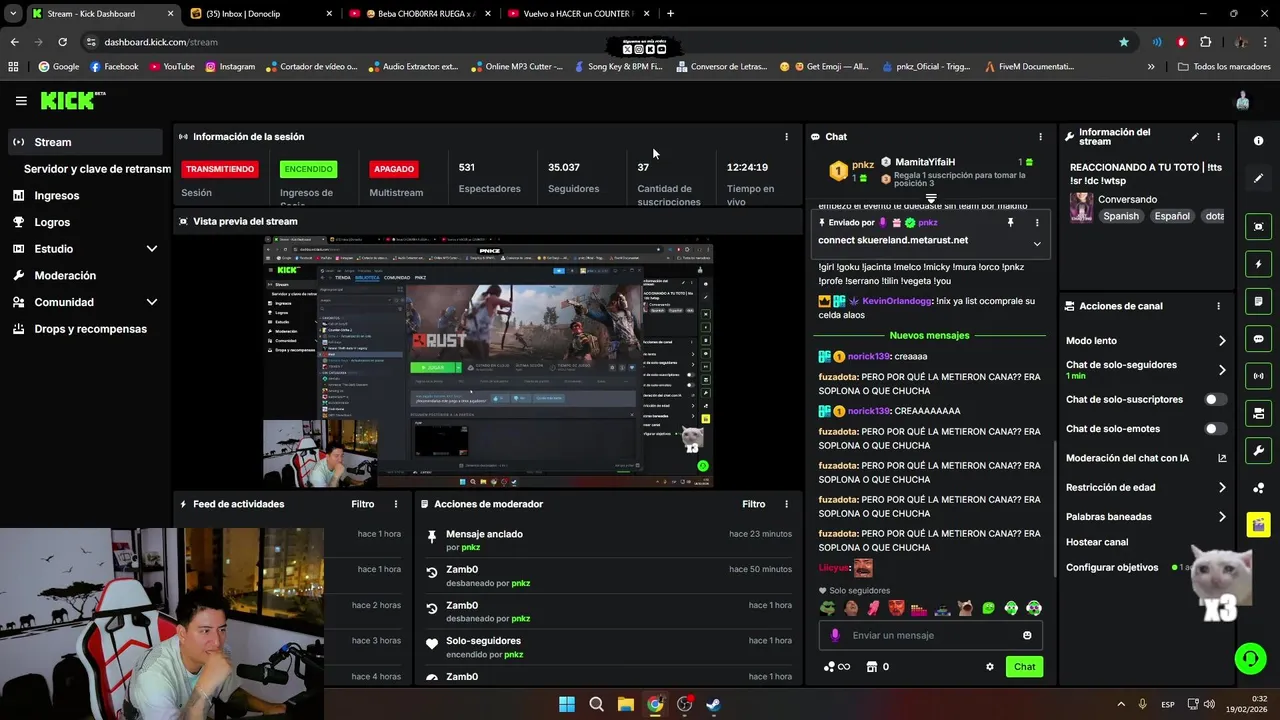The image size is (1280, 720).
Task: Click the green Chat send button
Action: pyautogui.click(x=1024, y=667)
